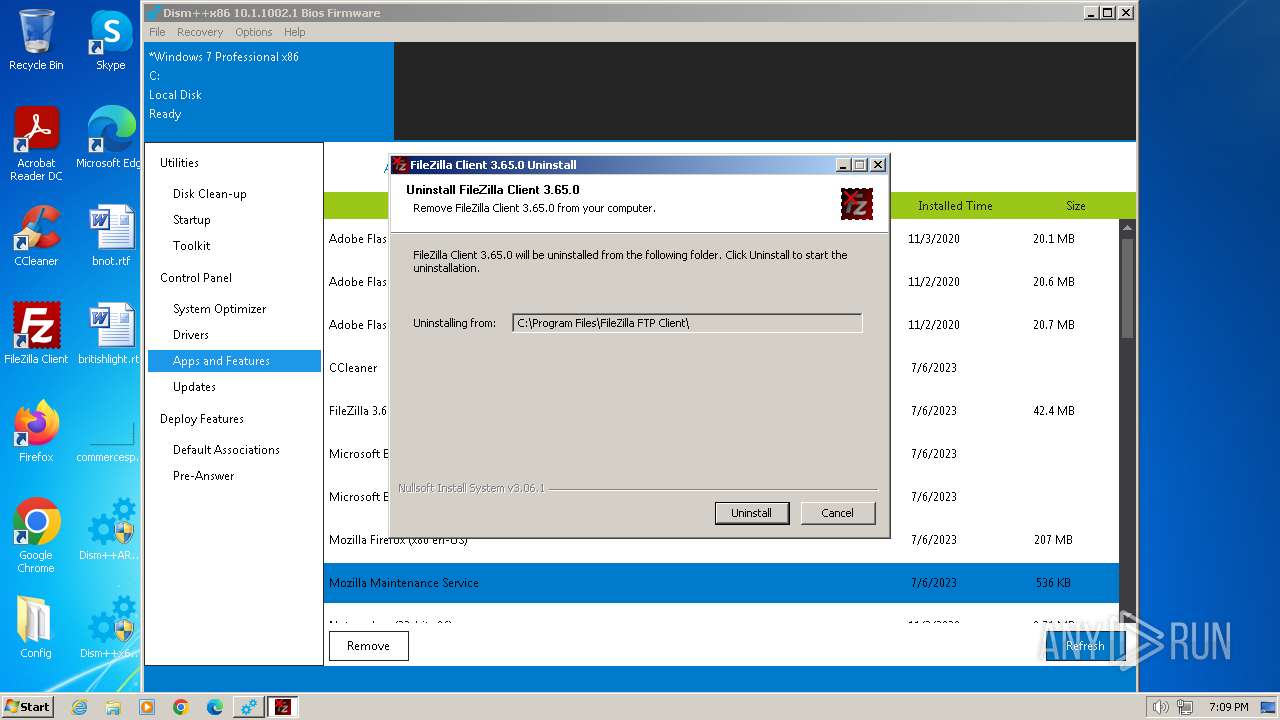Click the Utilities heading in the sidebar
This screenshot has height=720, width=1280.
coord(180,163)
